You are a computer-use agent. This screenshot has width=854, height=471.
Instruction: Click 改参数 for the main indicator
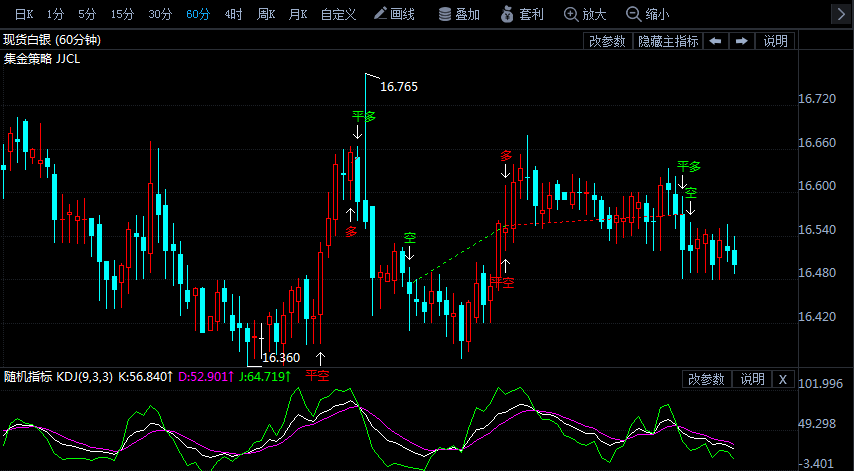[x=607, y=41]
